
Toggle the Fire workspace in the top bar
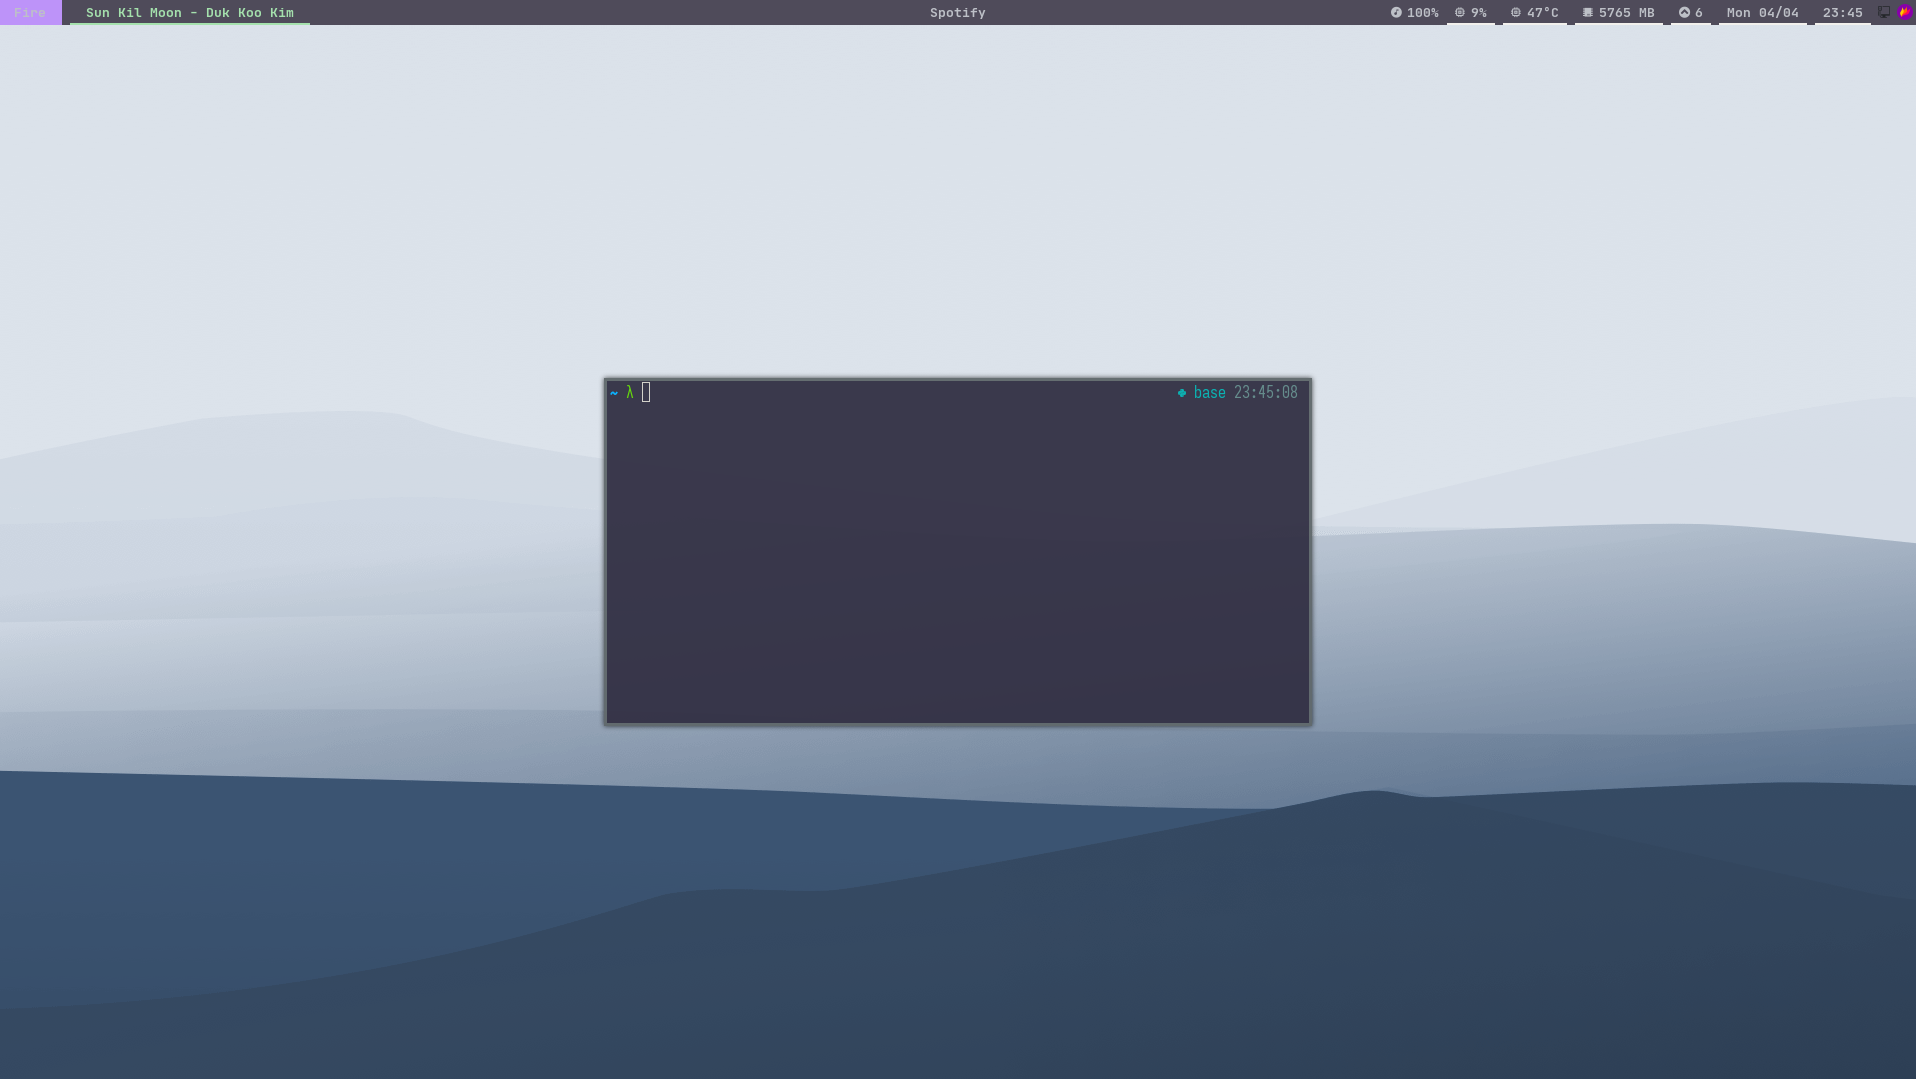30,12
